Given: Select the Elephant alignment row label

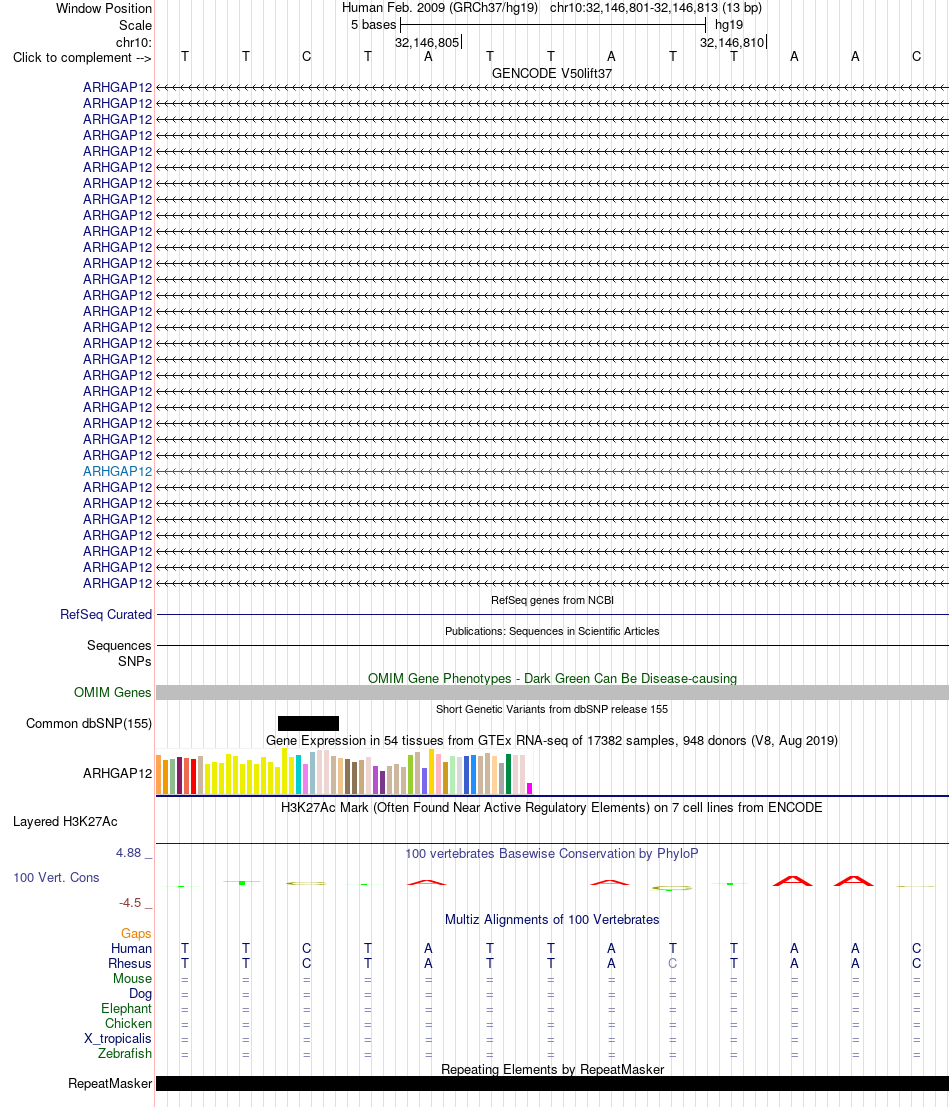Looking at the screenshot, I should click(x=126, y=1009).
